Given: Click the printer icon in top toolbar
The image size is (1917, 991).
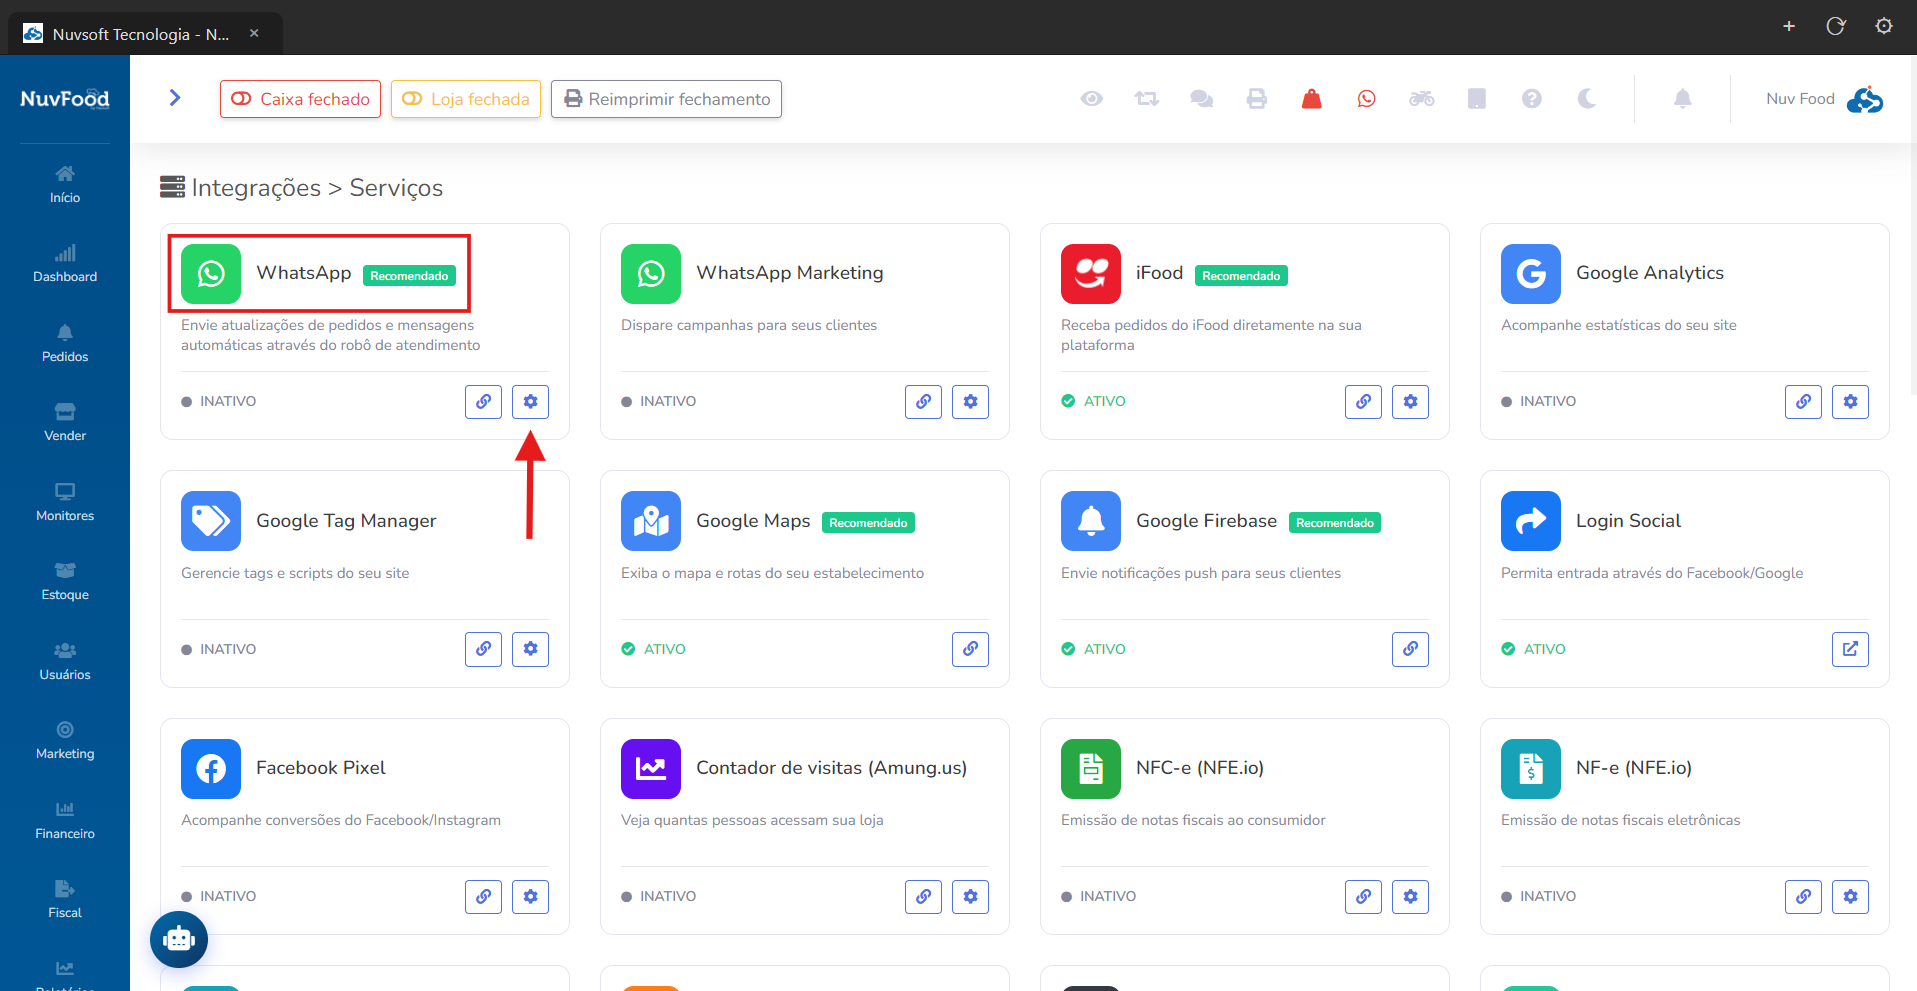Looking at the screenshot, I should [1257, 99].
